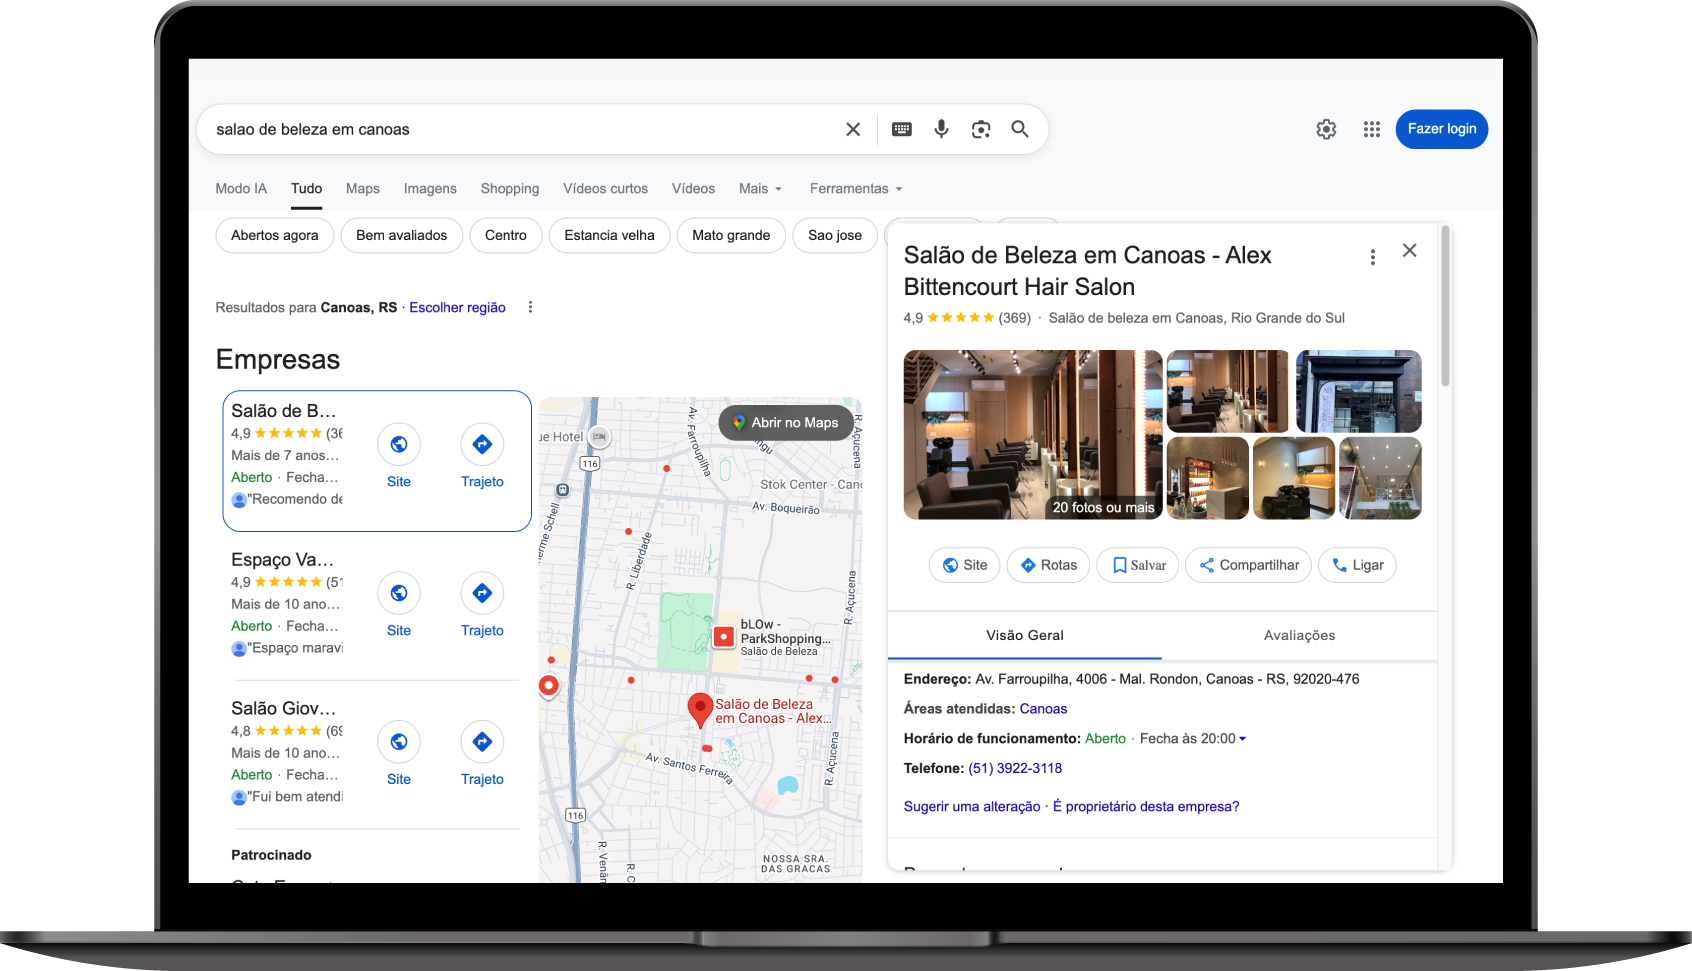Open the Vídeos tab
Viewport: 1692px width, 971px height.
(x=693, y=188)
